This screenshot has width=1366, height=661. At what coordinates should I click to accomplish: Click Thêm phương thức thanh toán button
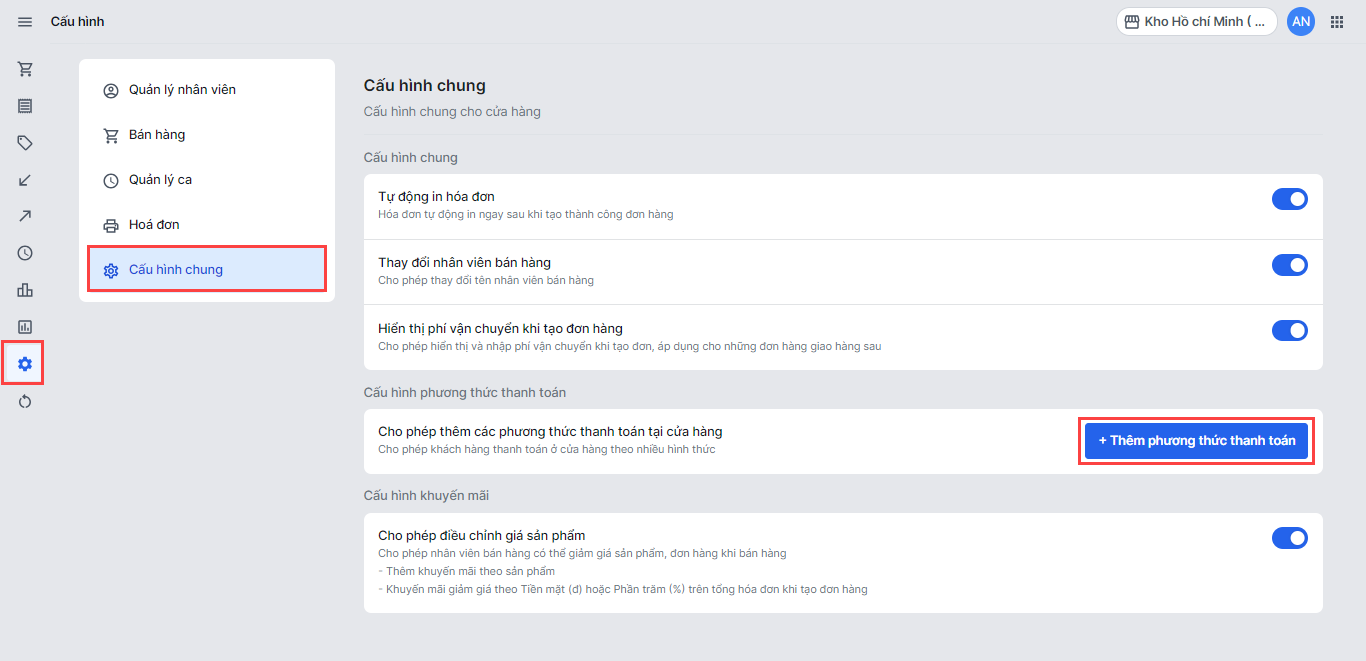click(1196, 441)
